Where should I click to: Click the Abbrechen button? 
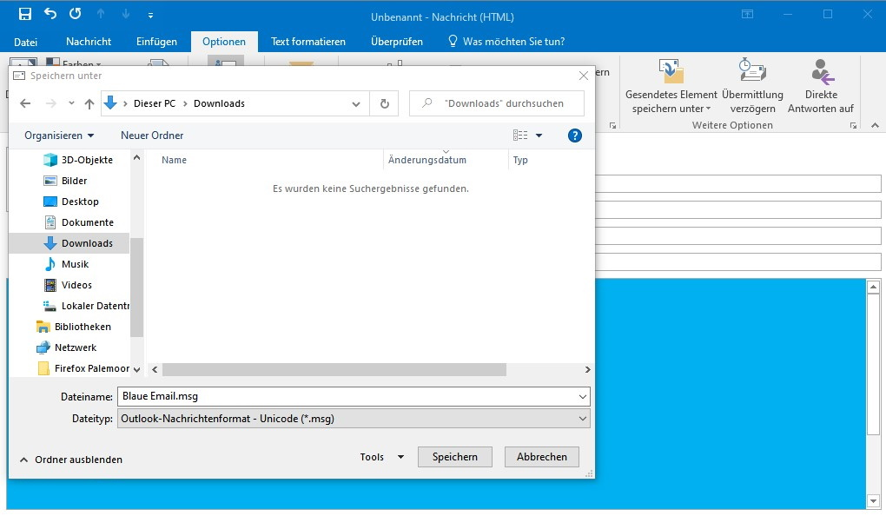(x=542, y=457)
